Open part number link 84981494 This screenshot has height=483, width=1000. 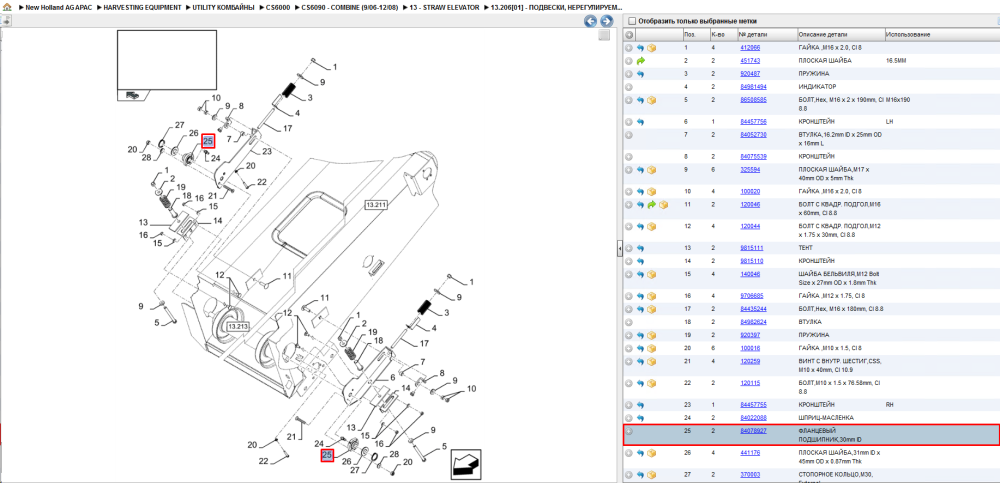(x=753, y=87)
